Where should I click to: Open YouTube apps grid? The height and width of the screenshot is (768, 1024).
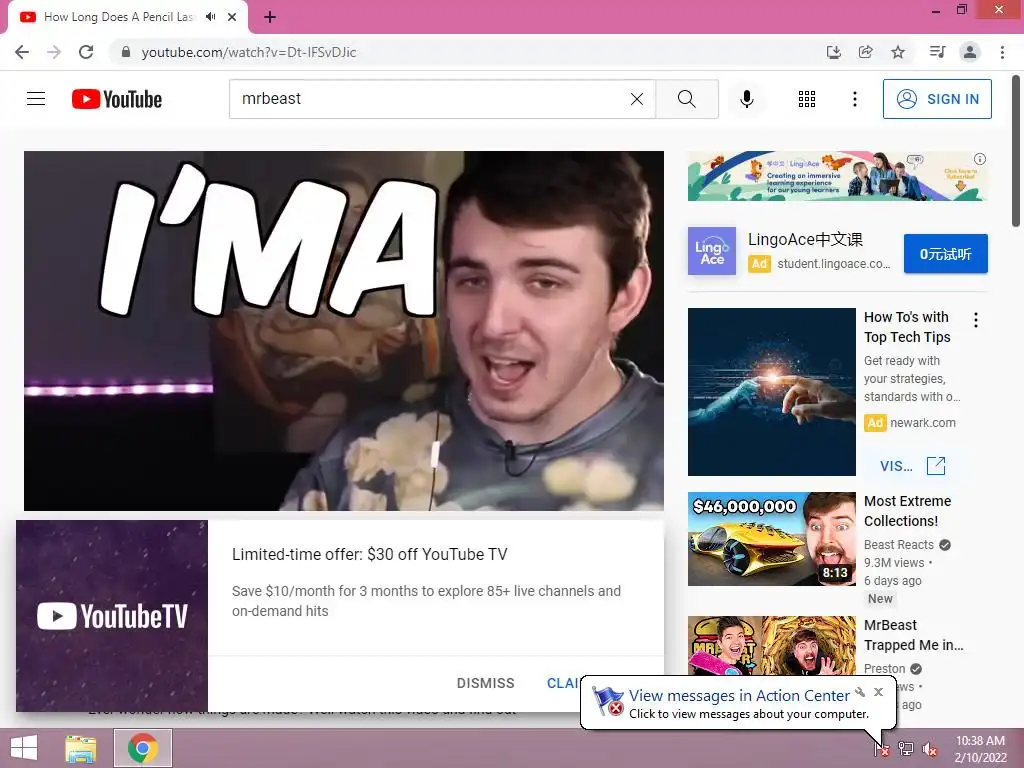(807, 99)
